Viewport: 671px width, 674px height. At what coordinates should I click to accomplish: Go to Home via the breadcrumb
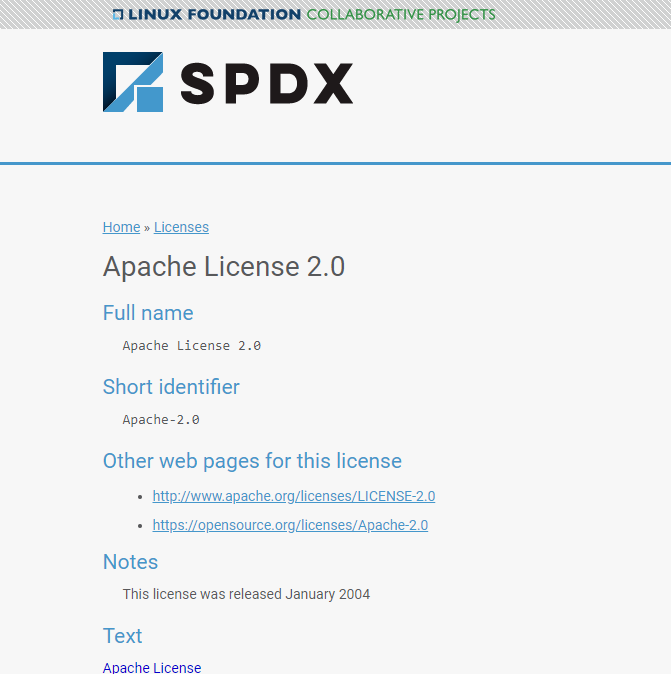tap(121, 227)
